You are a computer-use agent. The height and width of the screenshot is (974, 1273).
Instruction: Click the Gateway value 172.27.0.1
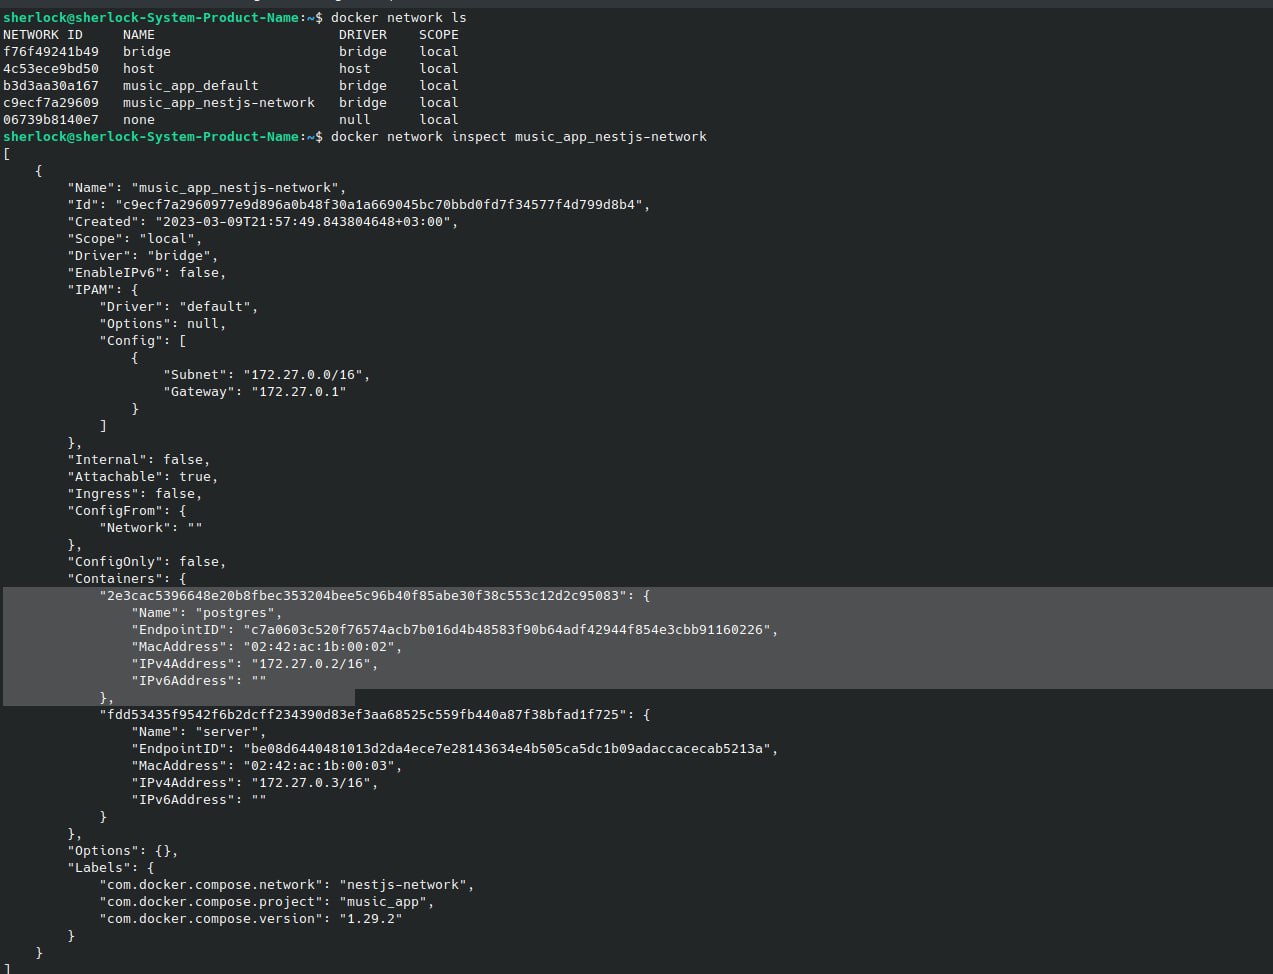[x=298, y=391]
